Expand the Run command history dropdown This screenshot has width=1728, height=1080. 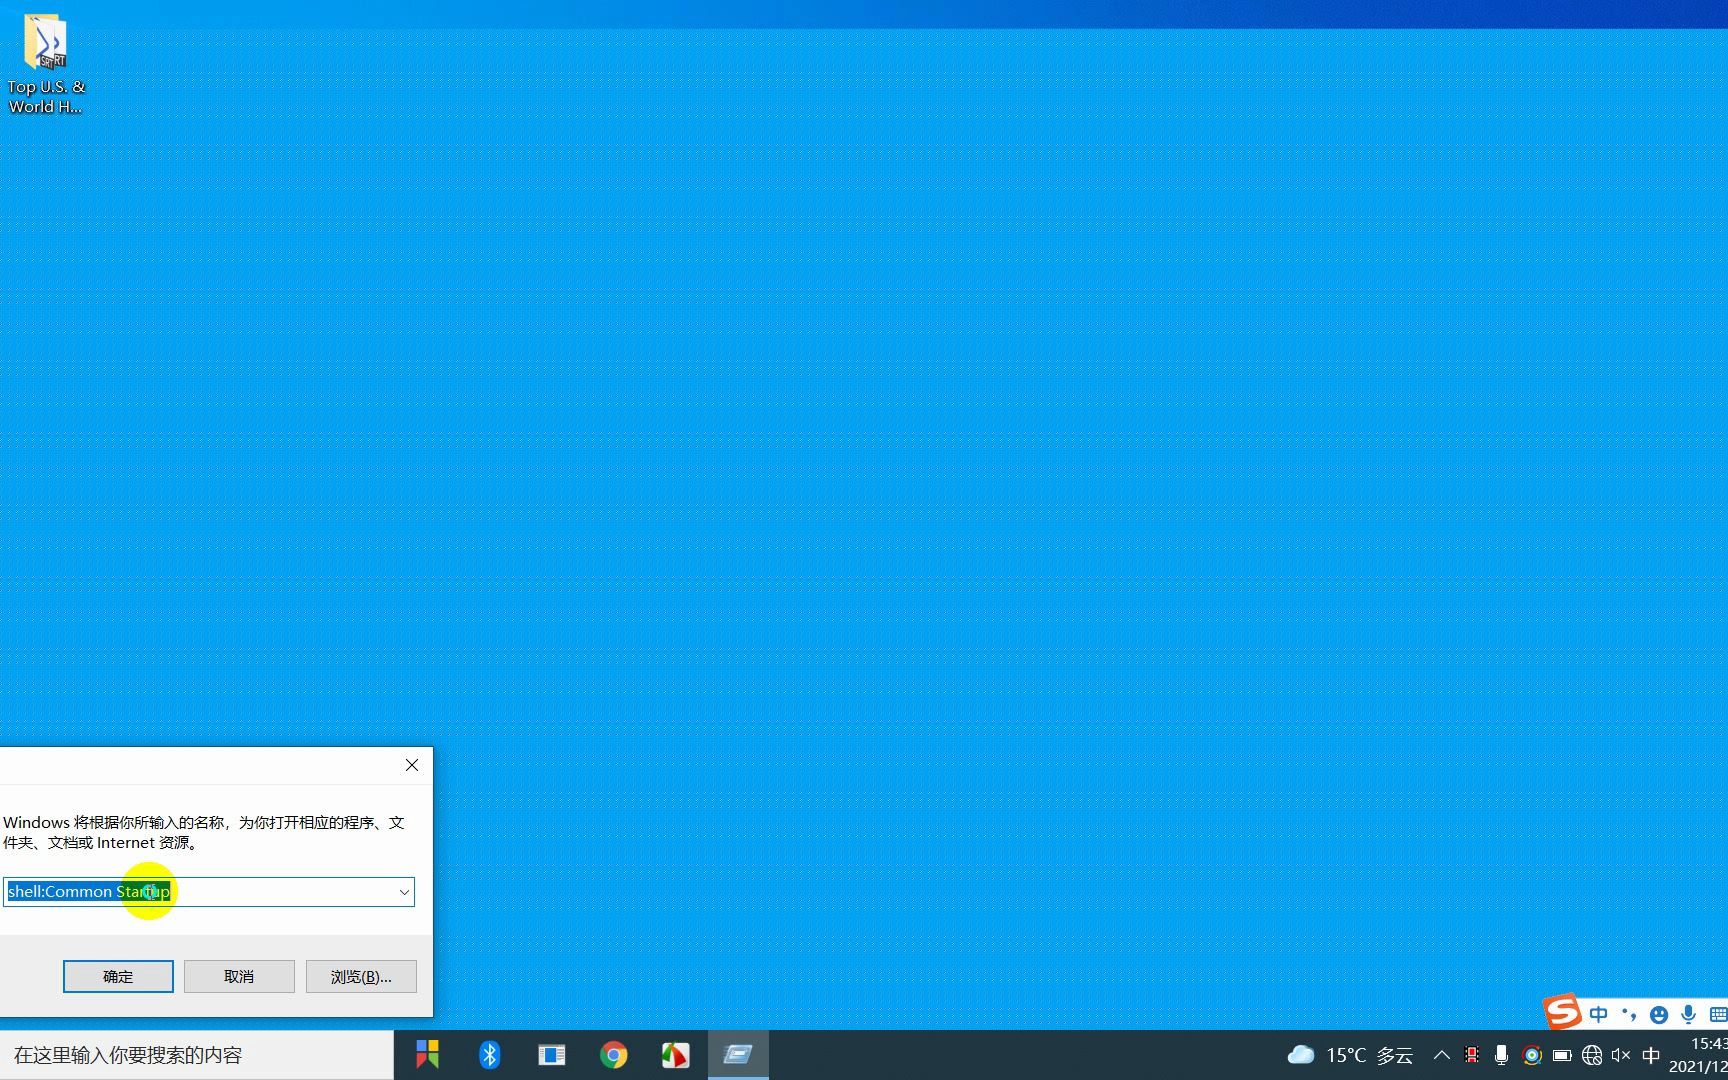tap(404, 892)
